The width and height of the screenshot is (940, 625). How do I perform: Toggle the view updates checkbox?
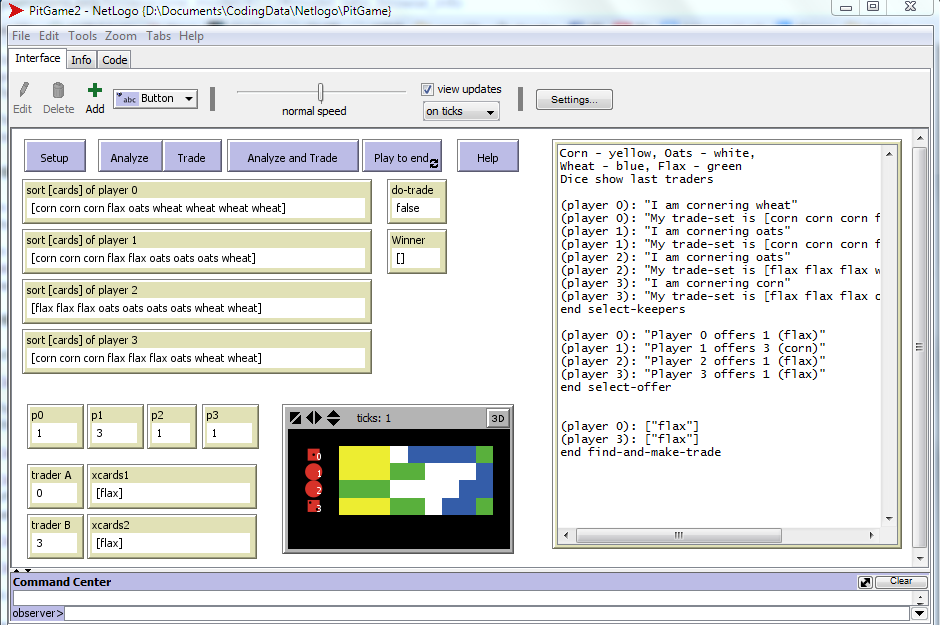tap(428, 89)
